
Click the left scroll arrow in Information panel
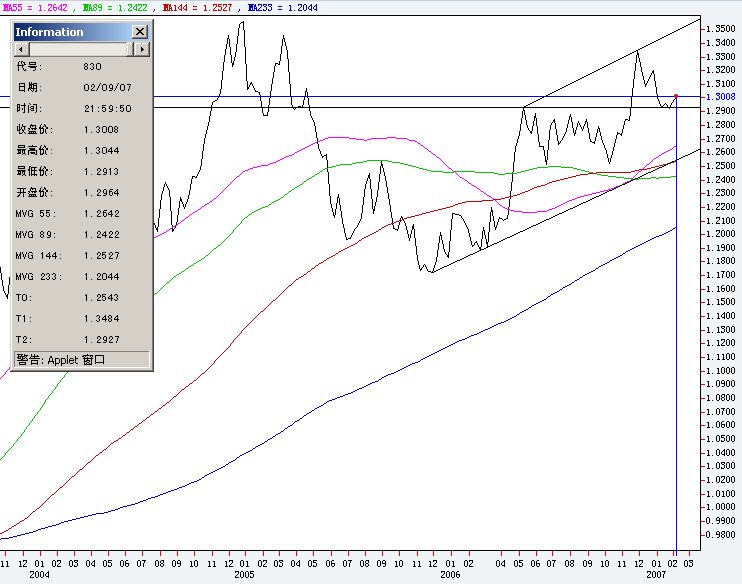pos(21,49)
